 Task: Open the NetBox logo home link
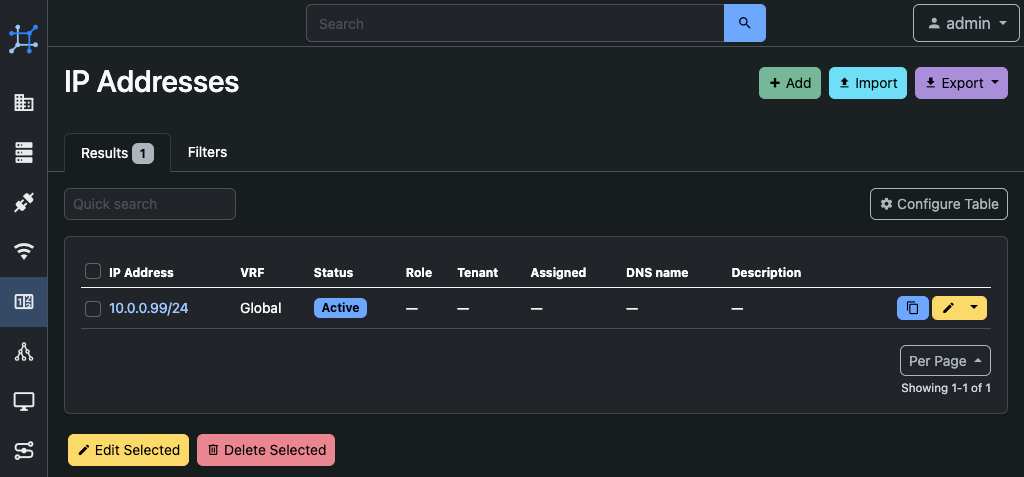pyautogui.click(x=24, y=39)
